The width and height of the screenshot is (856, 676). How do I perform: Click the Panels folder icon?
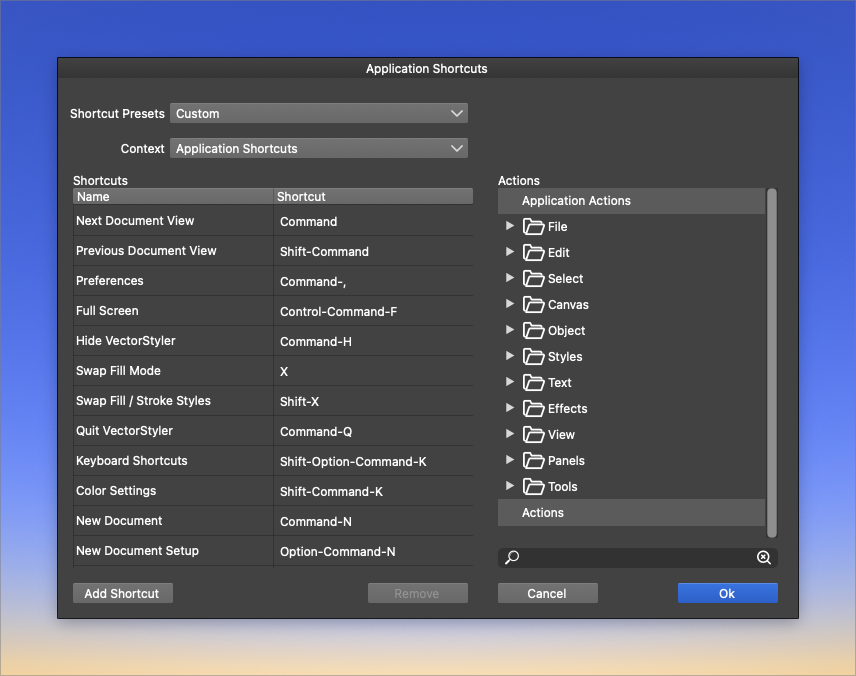[x=533, y=461]
